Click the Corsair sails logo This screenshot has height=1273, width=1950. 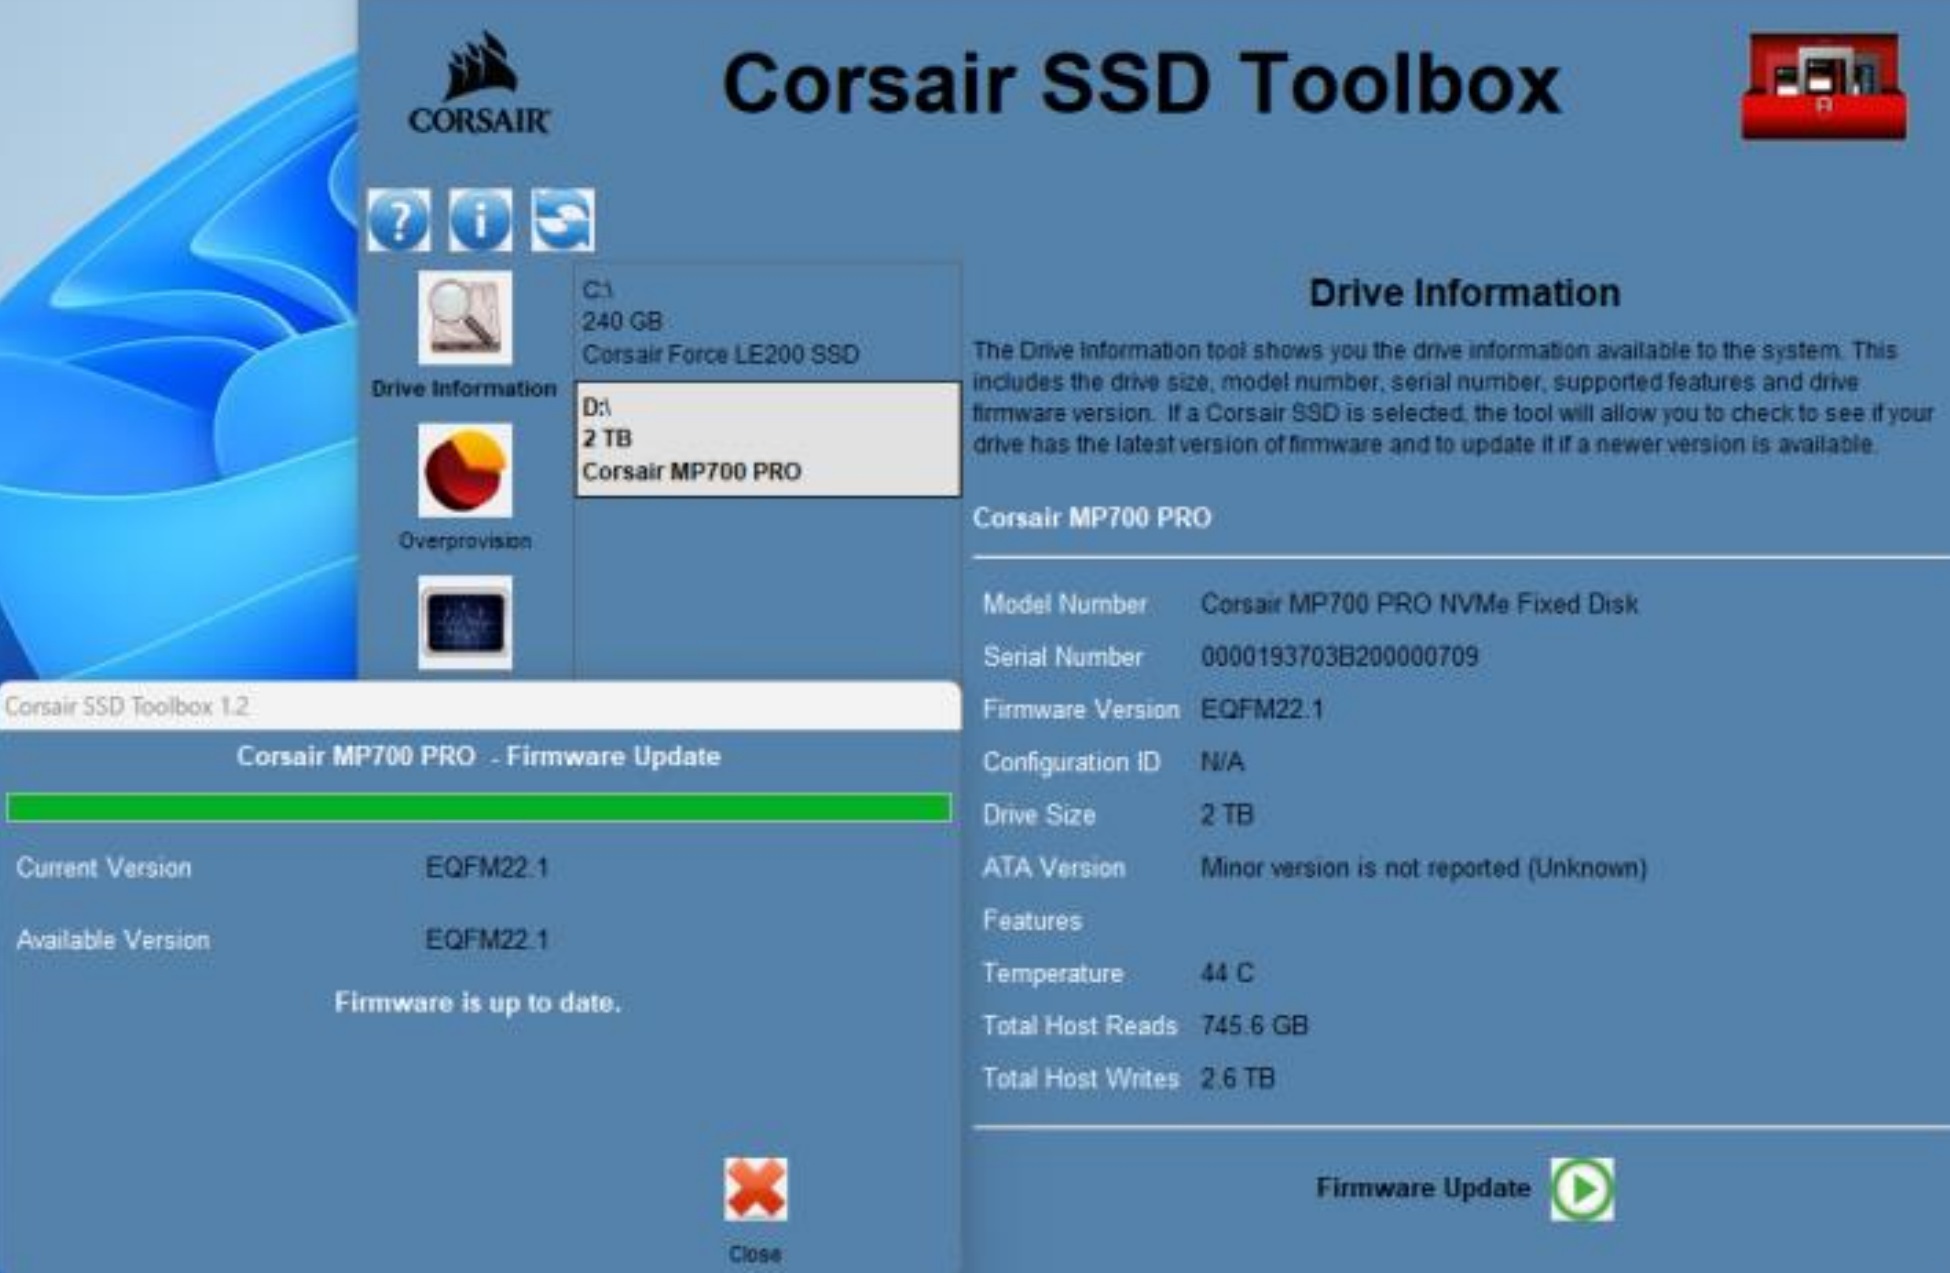point(479,82)
